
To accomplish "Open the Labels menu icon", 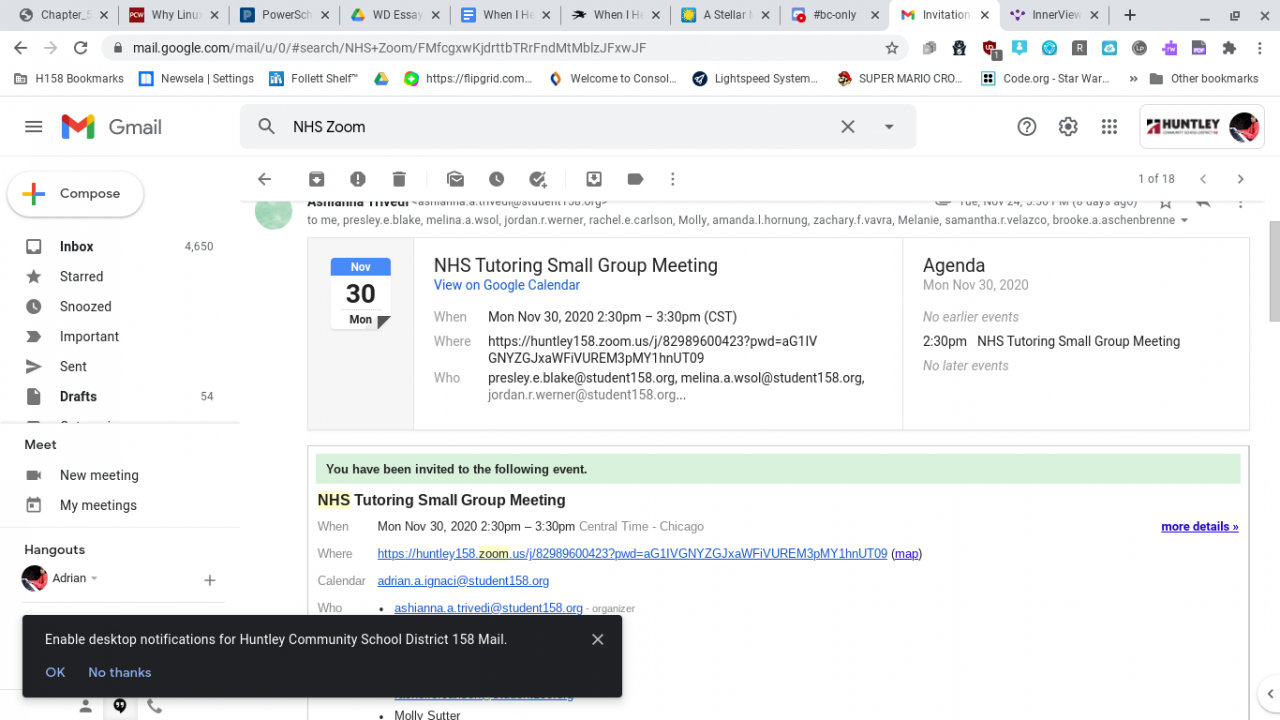I will pos(635,179).
